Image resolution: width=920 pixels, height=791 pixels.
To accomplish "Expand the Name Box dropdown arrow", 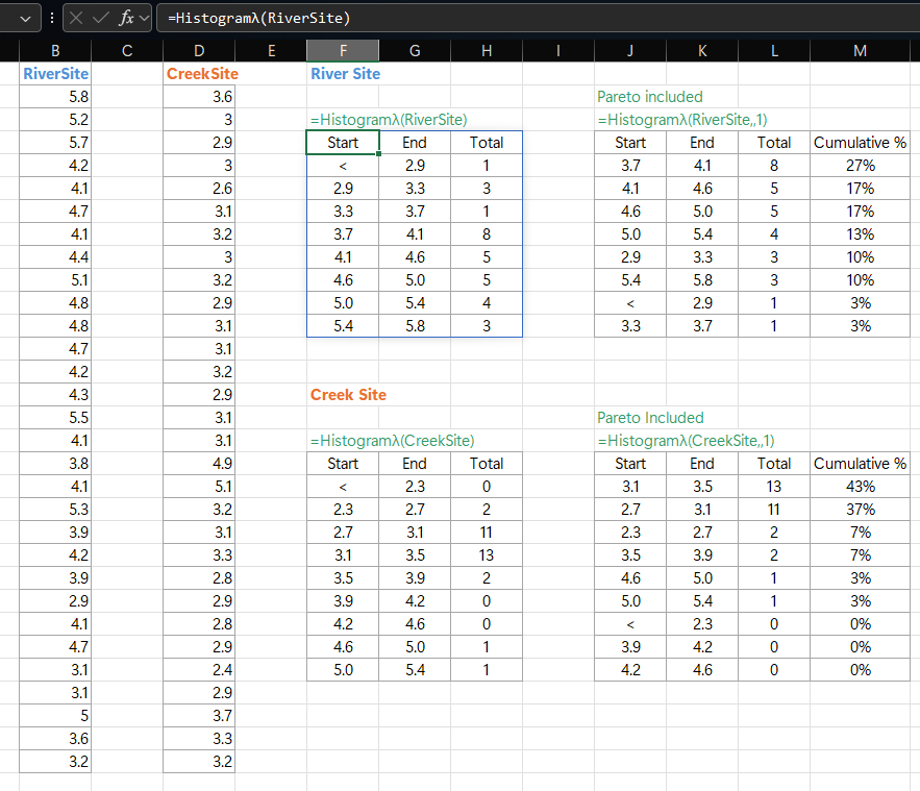I will point(25,19).
